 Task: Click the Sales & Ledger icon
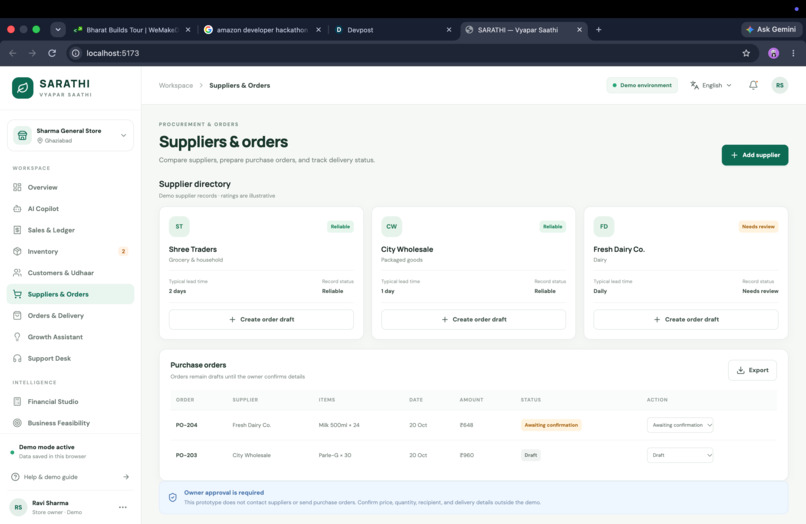17,230
